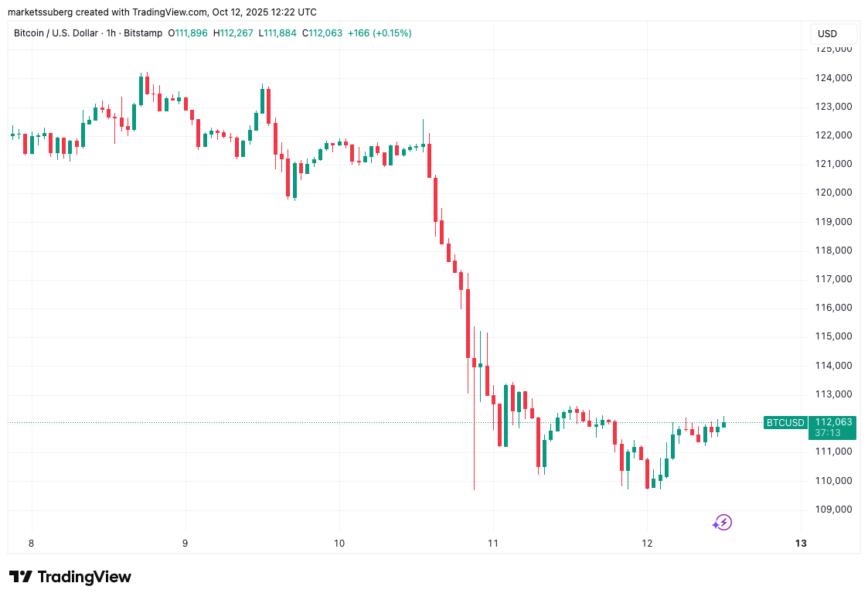Click the marketssuberg TradingView.com attribution text

tap(162, 11)
